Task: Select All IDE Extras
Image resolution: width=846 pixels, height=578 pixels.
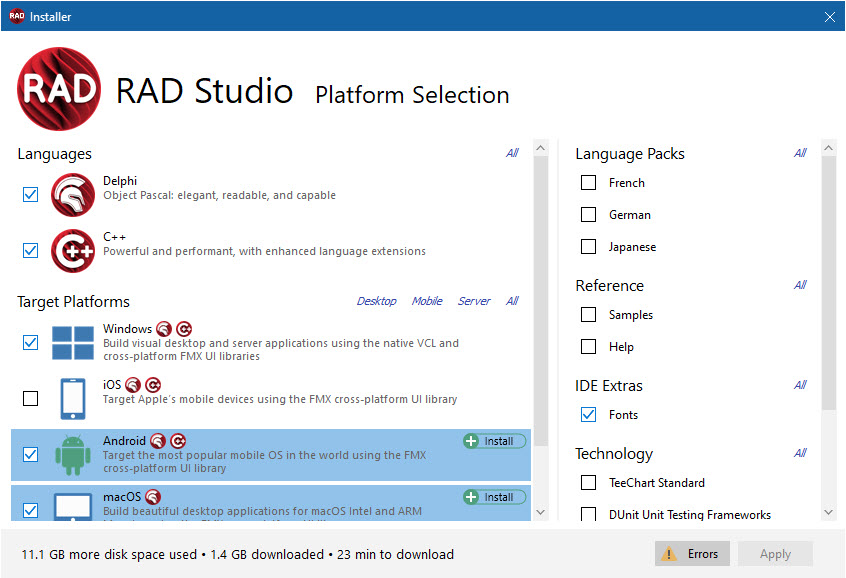Action: (800, 385)
